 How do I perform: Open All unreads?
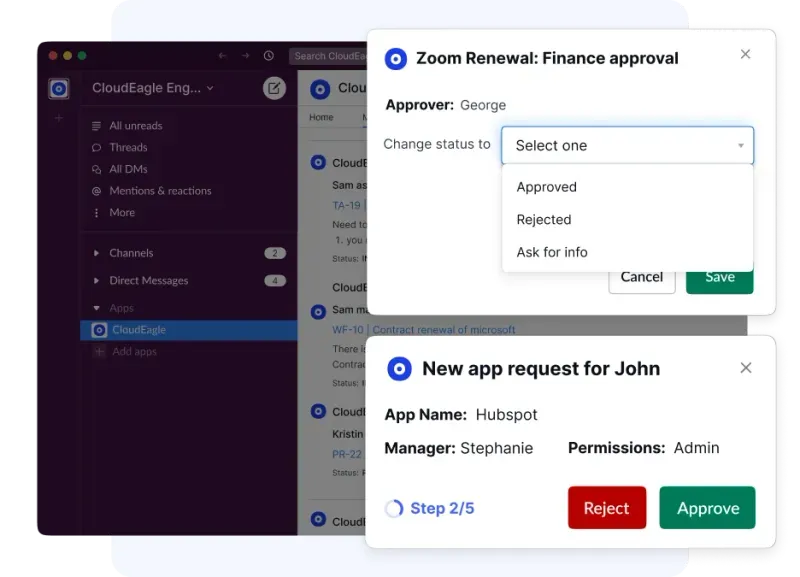[136, 126]
